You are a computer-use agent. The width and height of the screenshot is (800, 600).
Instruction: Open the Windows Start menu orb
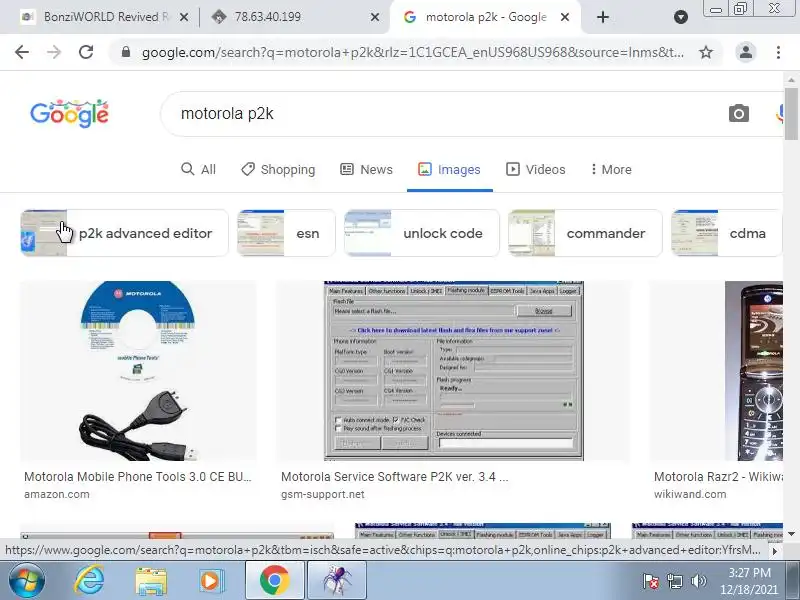coord(27,581)
